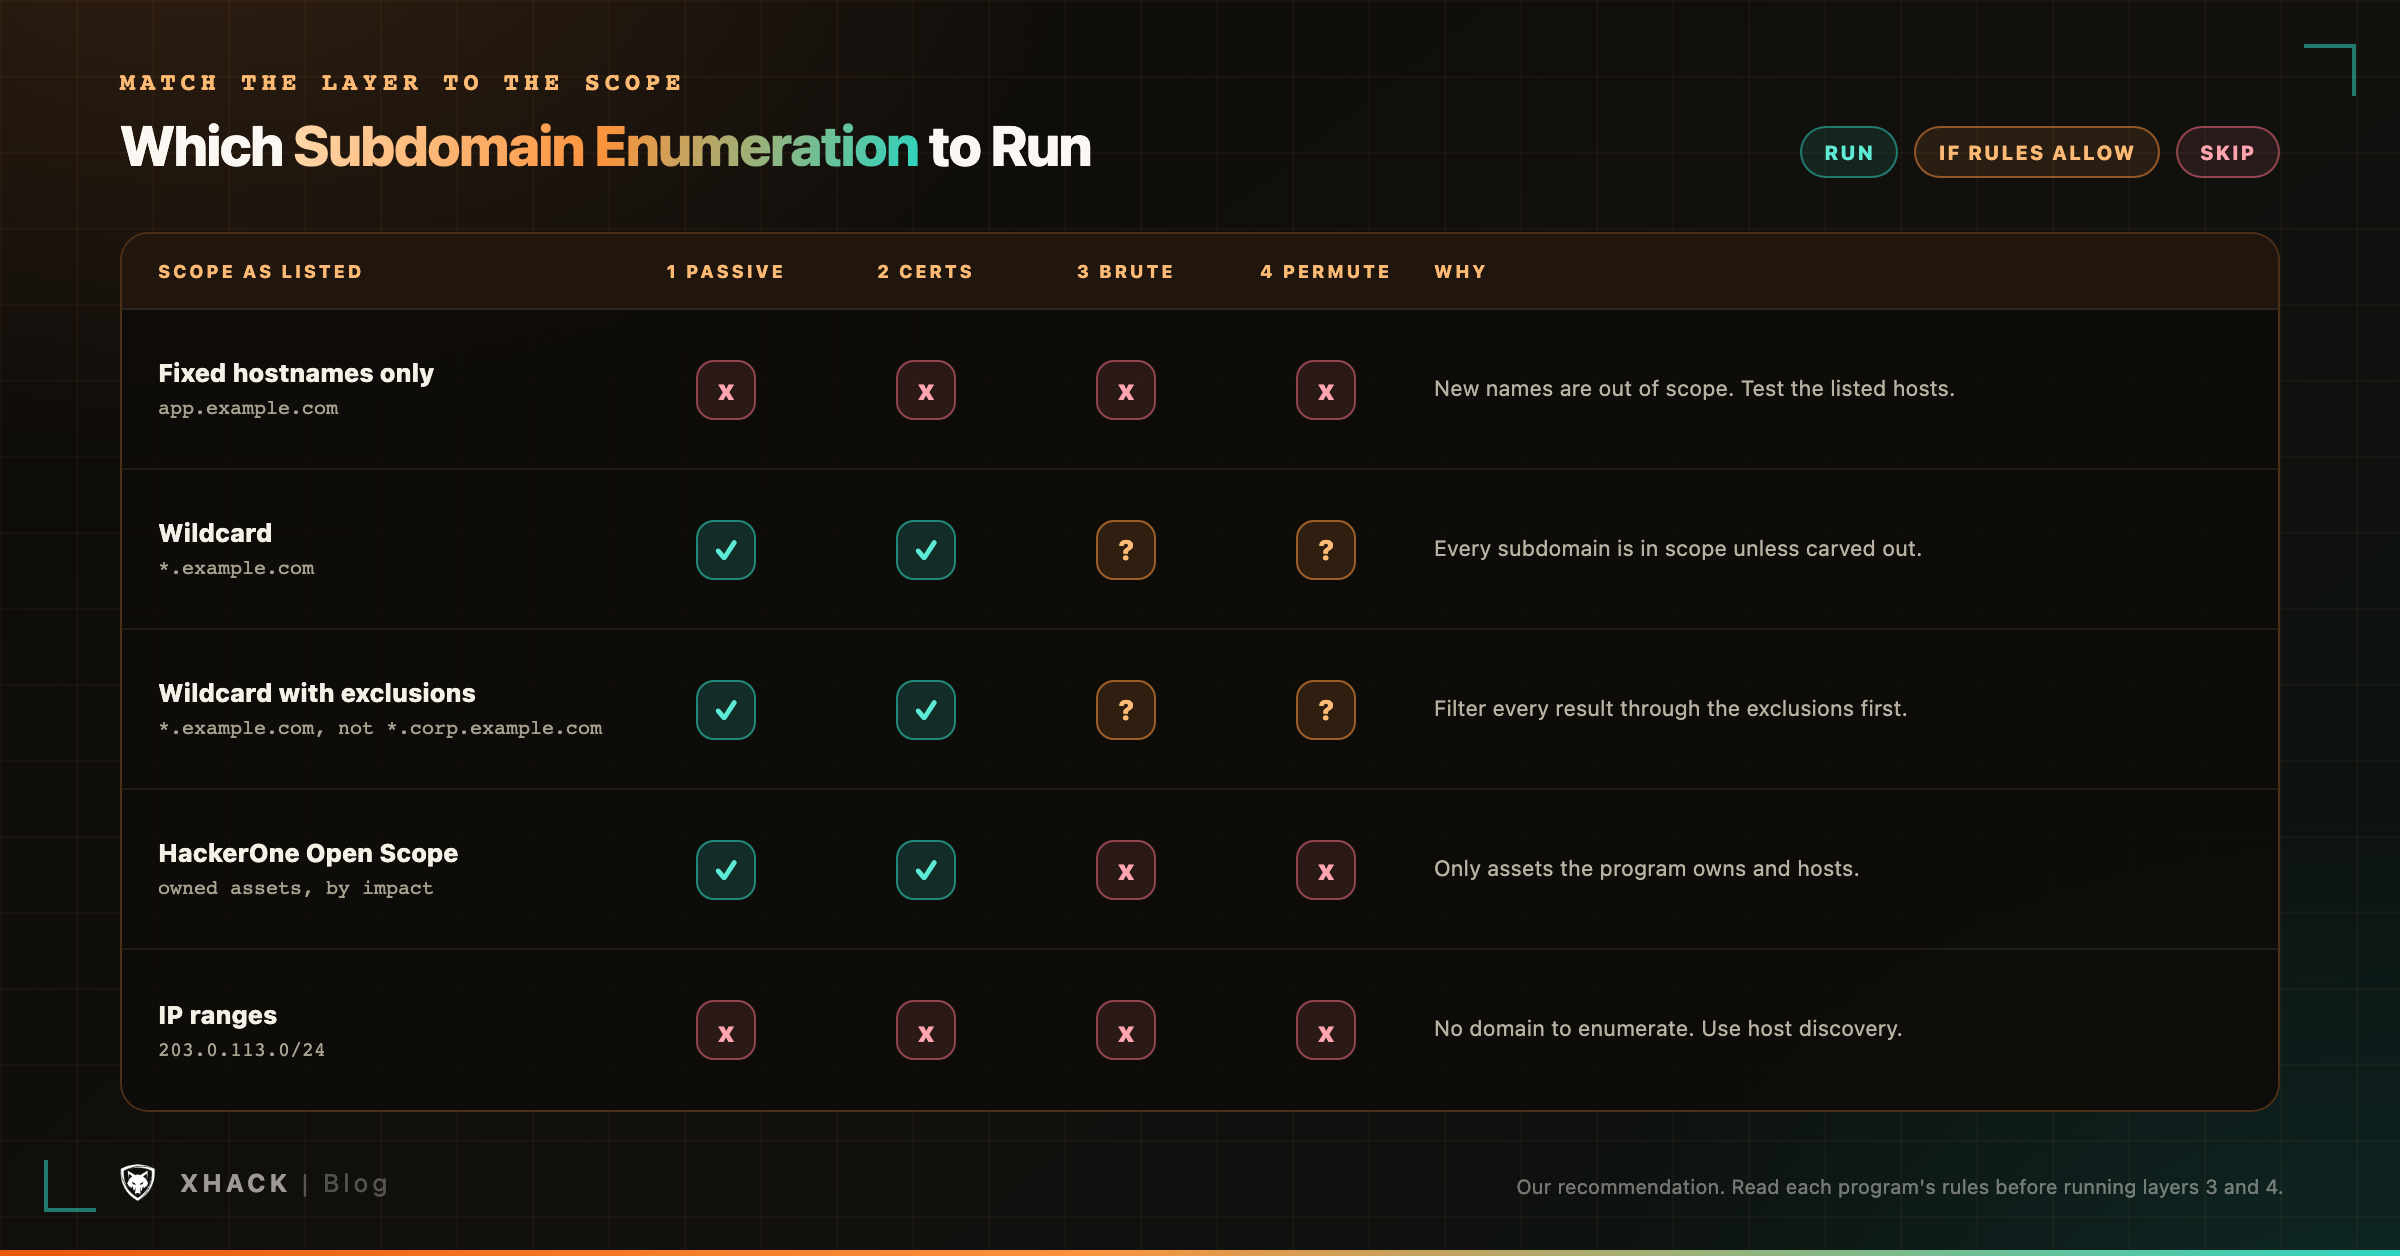
Task: Click Passive checkmark for Wildcard with exclusions
Action: pyautogui.click(x=726, y=710)
